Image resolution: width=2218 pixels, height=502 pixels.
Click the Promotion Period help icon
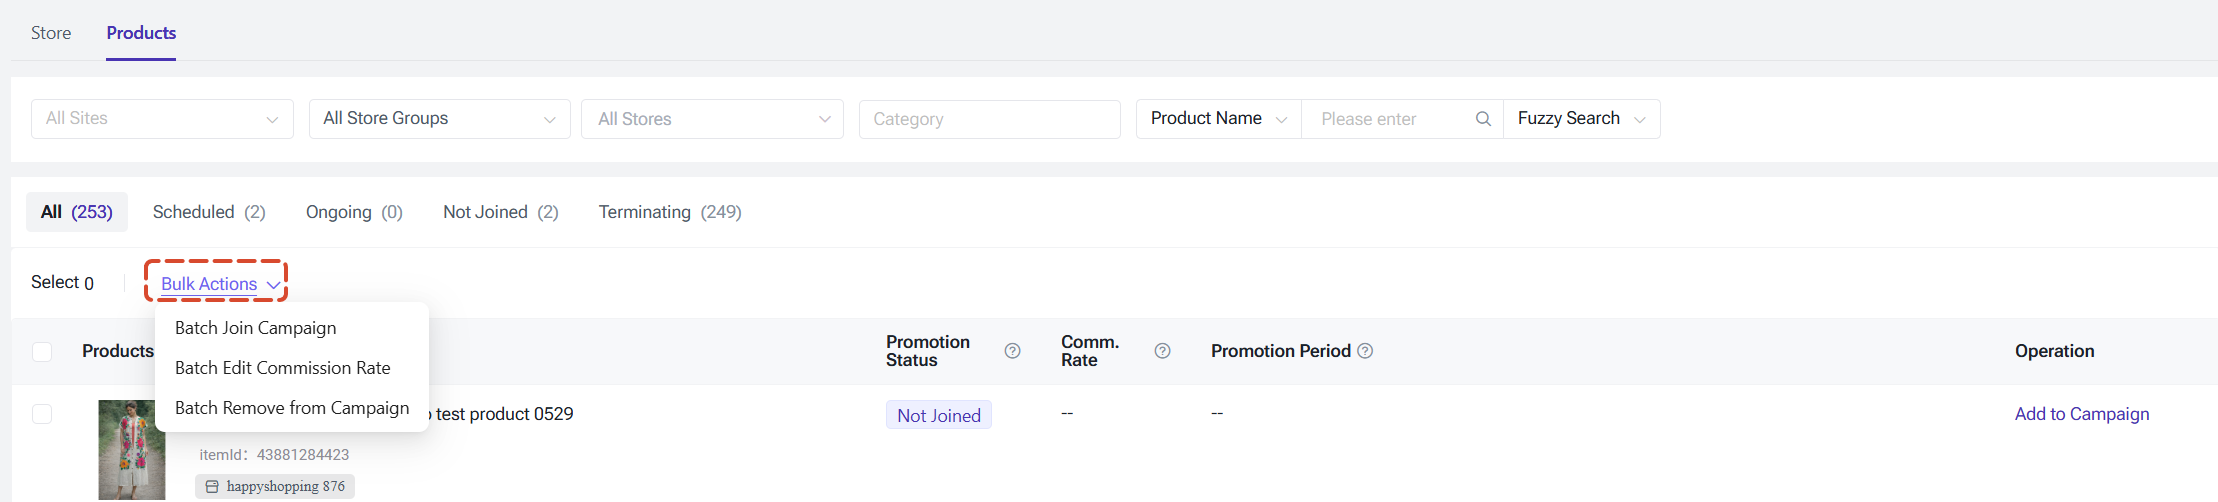(x=1365, y=351)
